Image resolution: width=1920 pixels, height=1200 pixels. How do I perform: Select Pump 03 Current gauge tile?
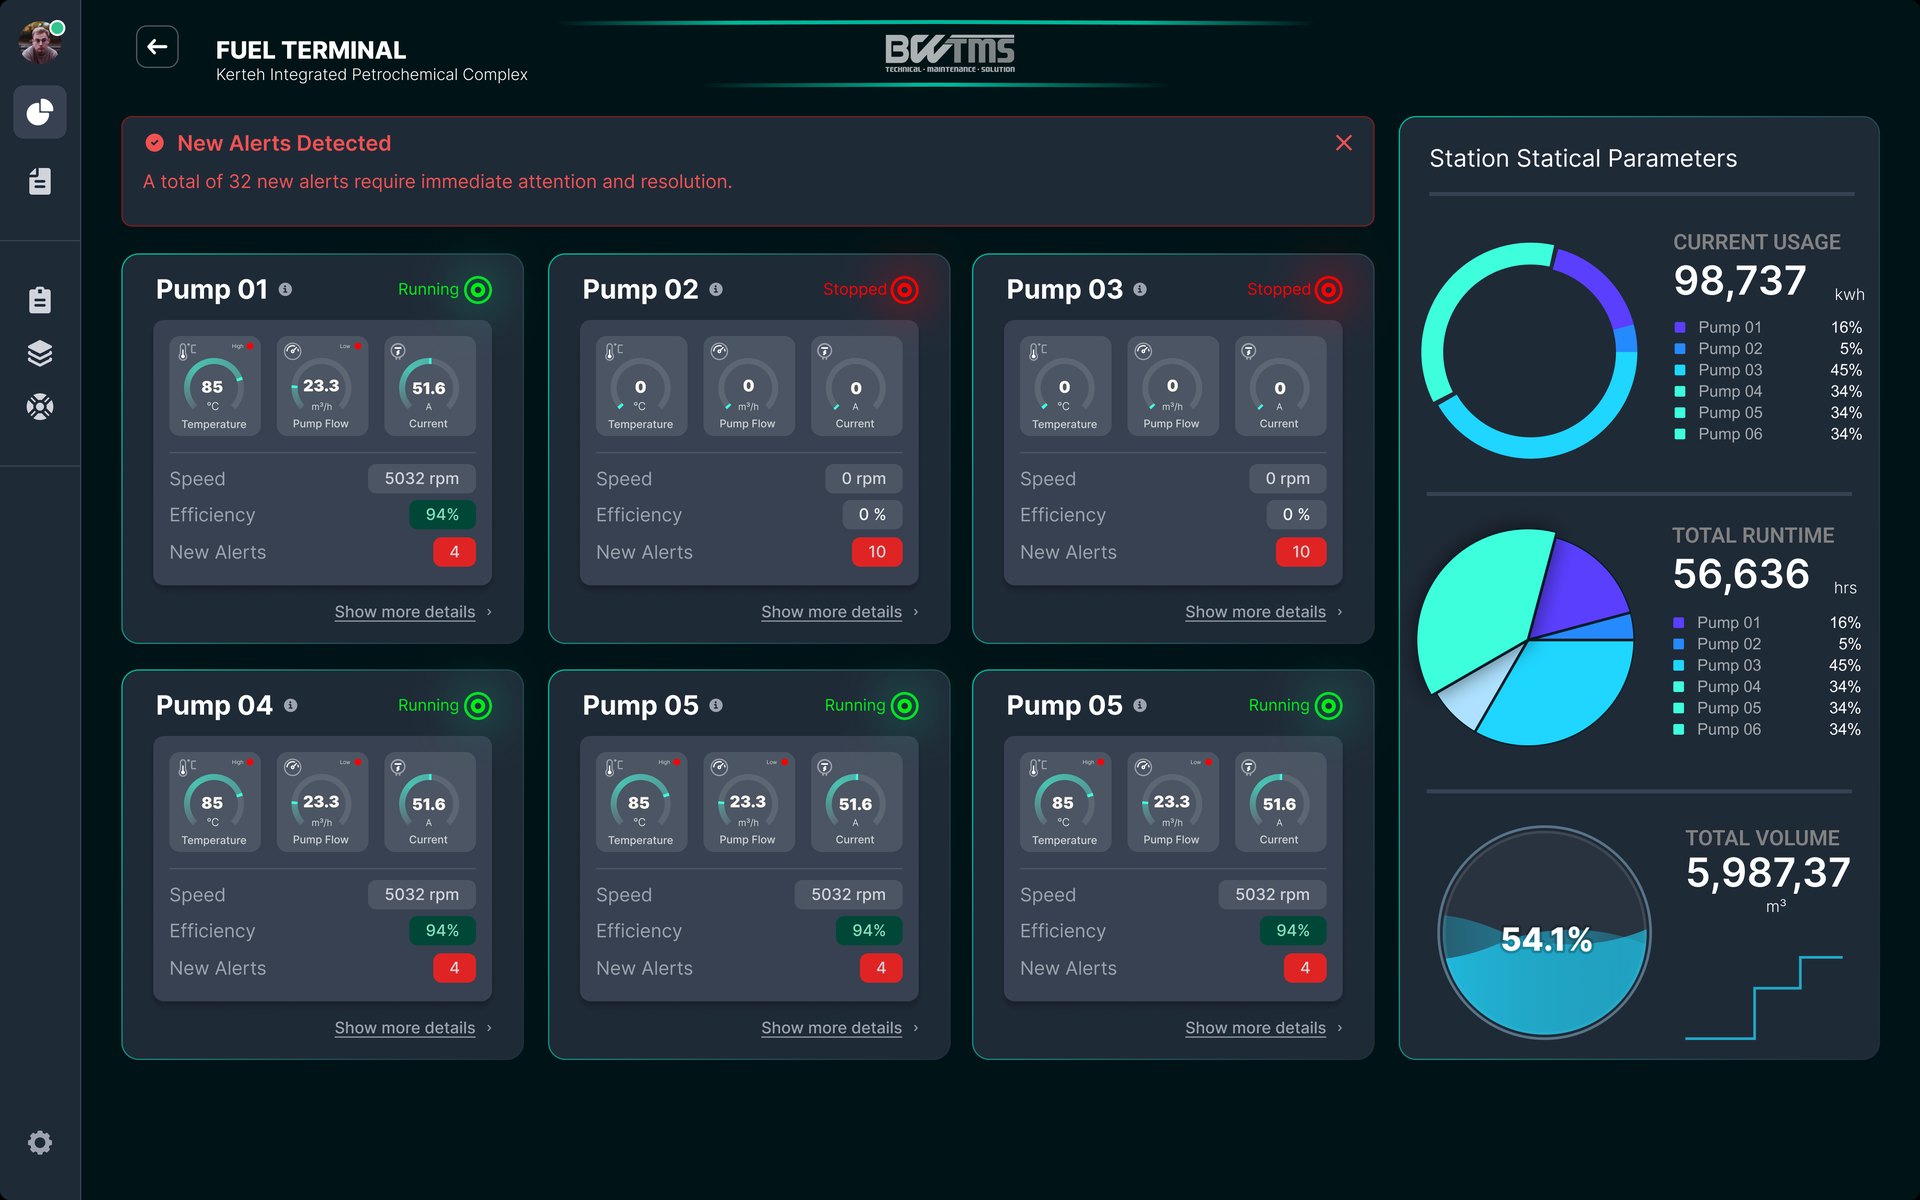point(1280,386)
